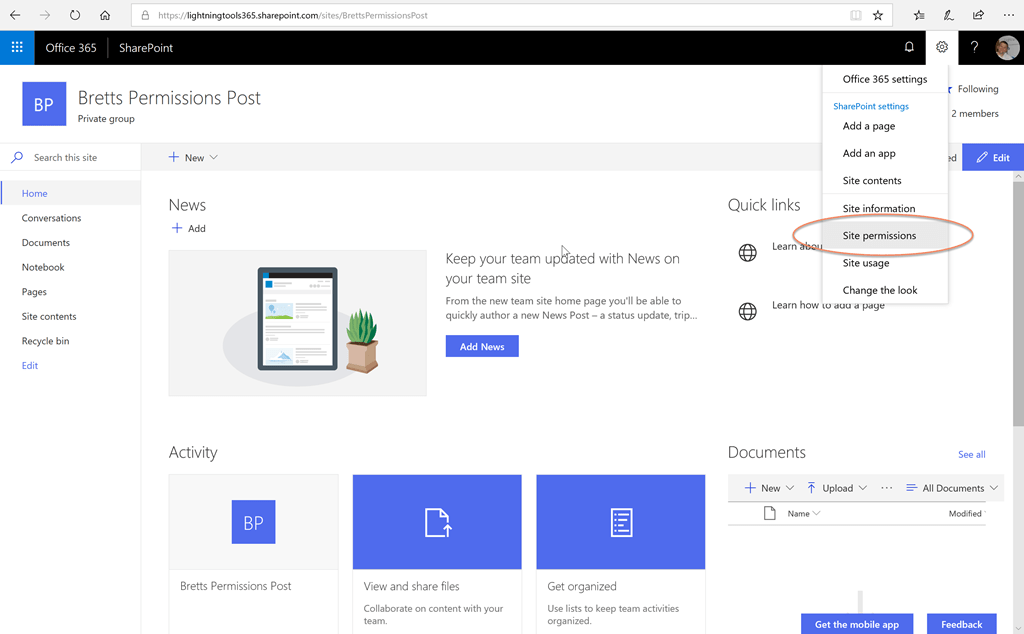1024x634 pixels.
Task: Click the settings gear icon
Action: point(942,47)
